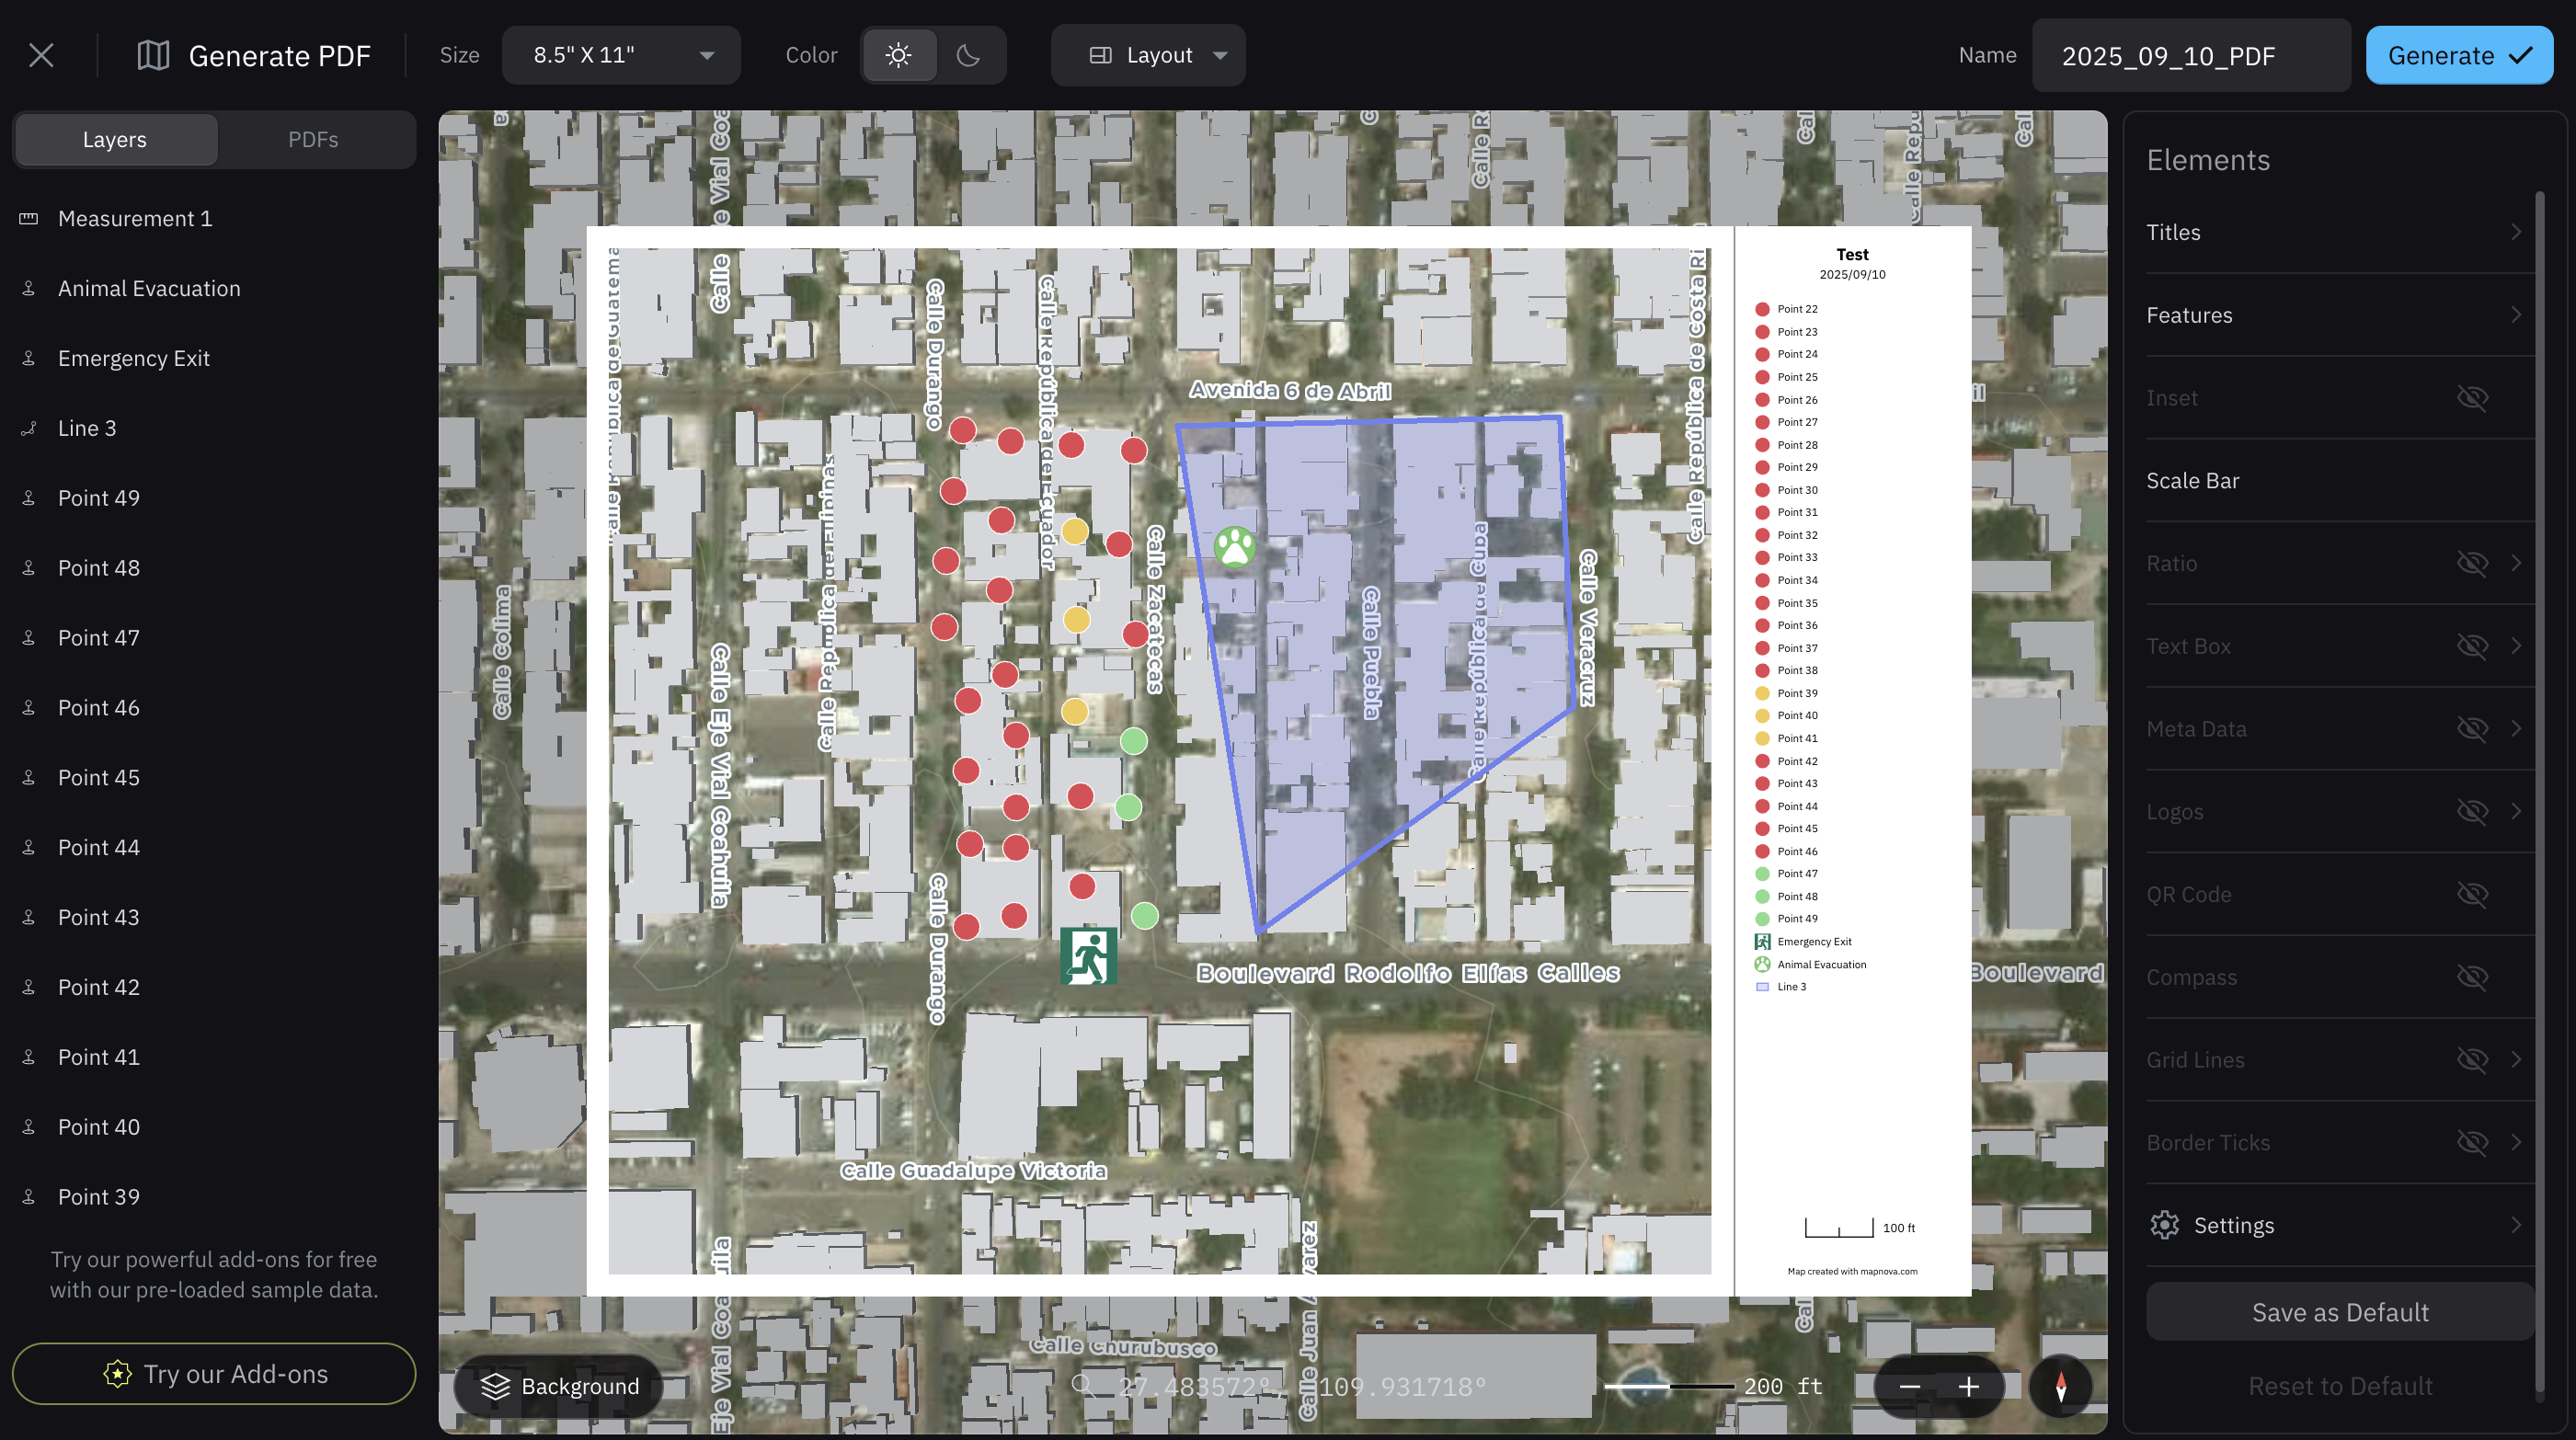Click the Generate button
This screenshot has width=2576, height=1440.
tap(2458, 55)
